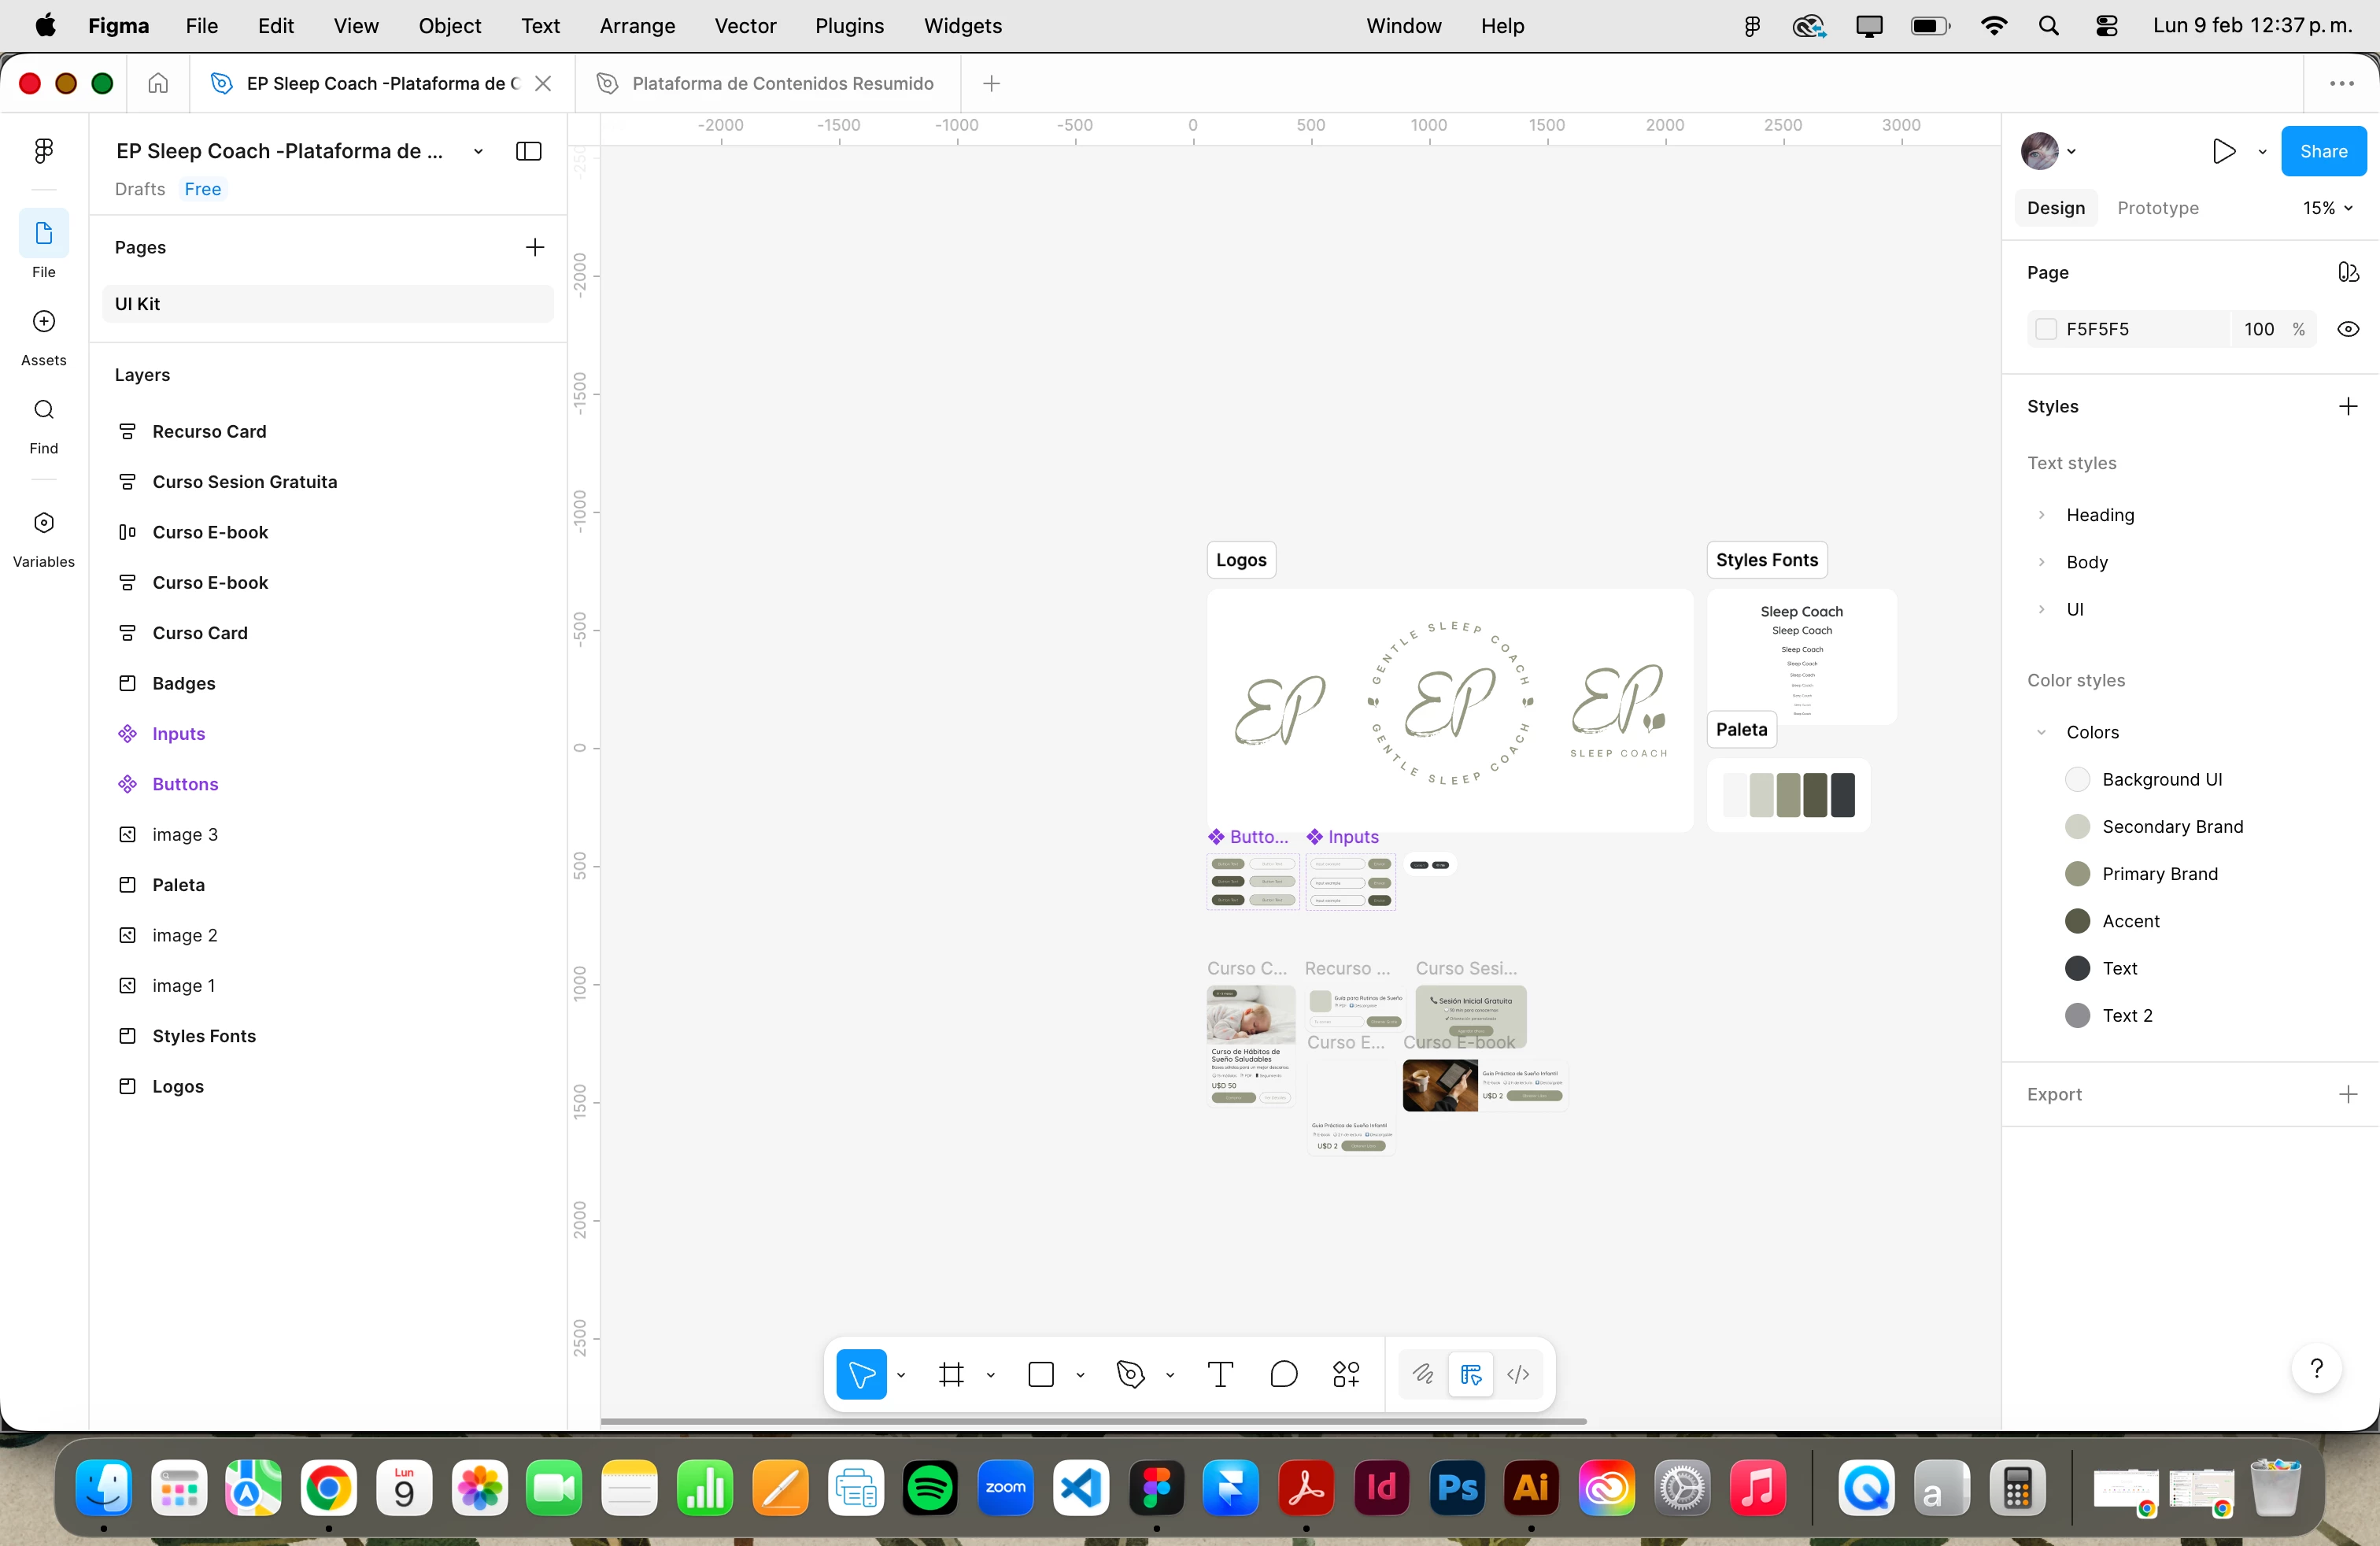The image size is (2380, 1546).
Task: Open the Plugins menu
Action: click(x=849, y=26)
